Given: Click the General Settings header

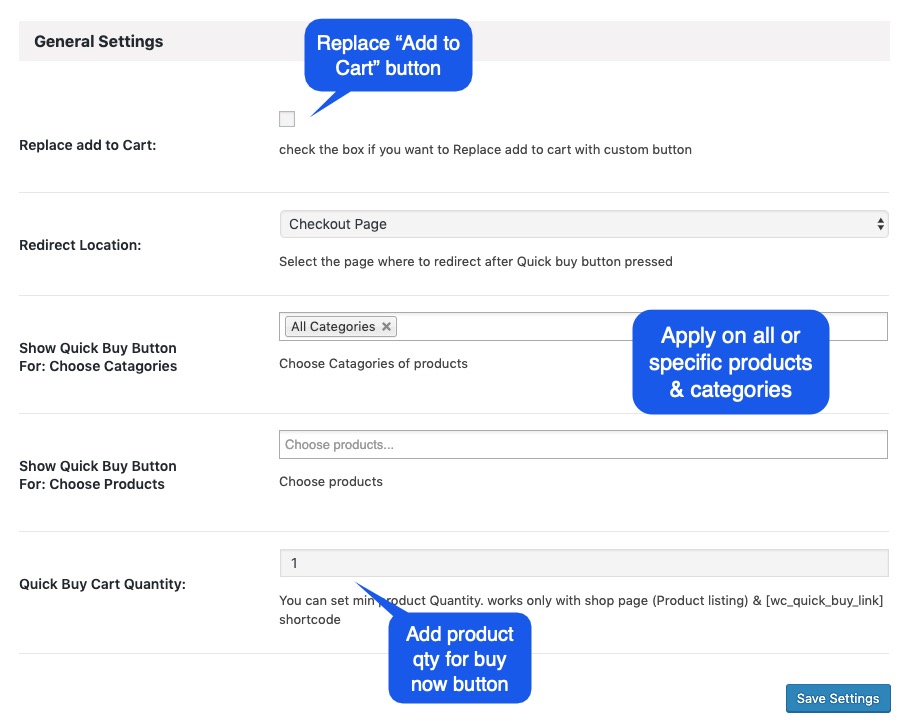Looking at the screenshot, I should pos(98,41).
